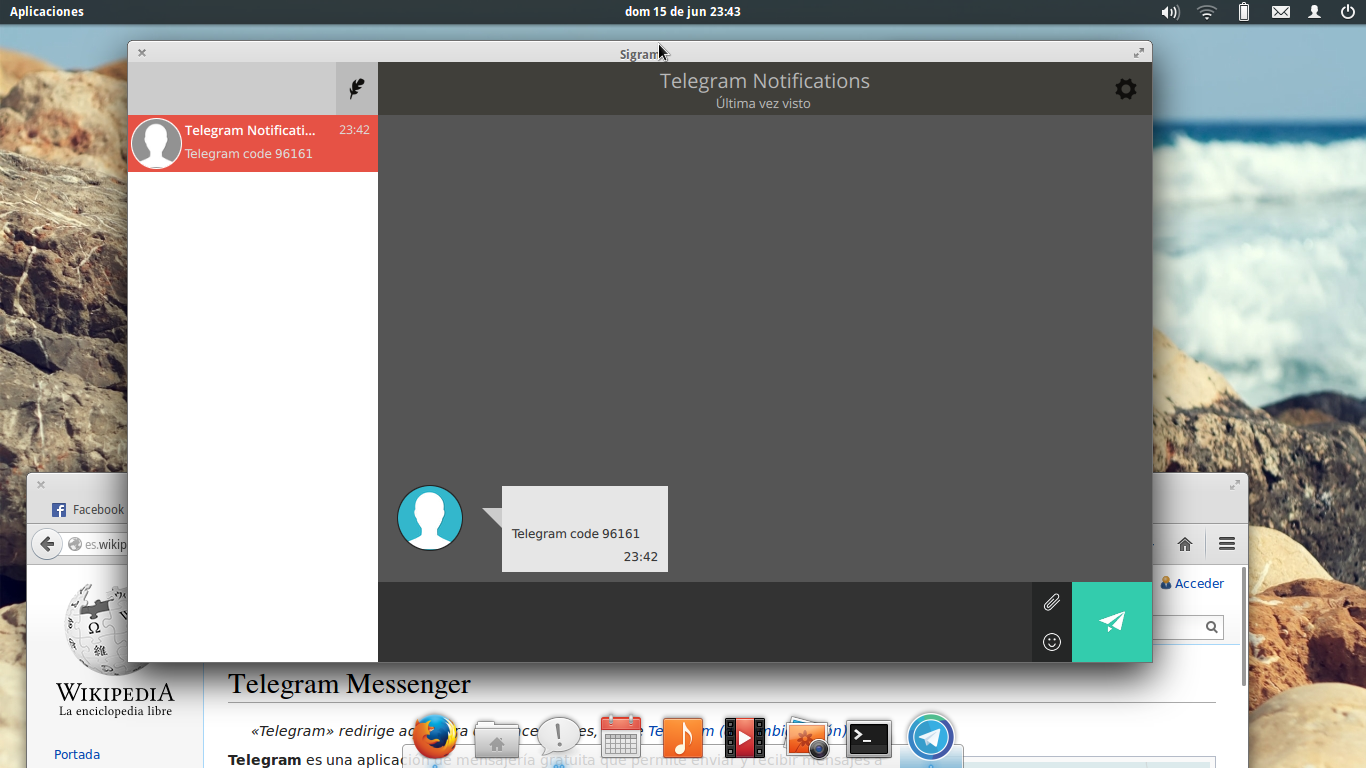Screen dimensions: 1366x768
Task: Open the Wi-Fi network indicator
Action: (x=1207, y=12)
